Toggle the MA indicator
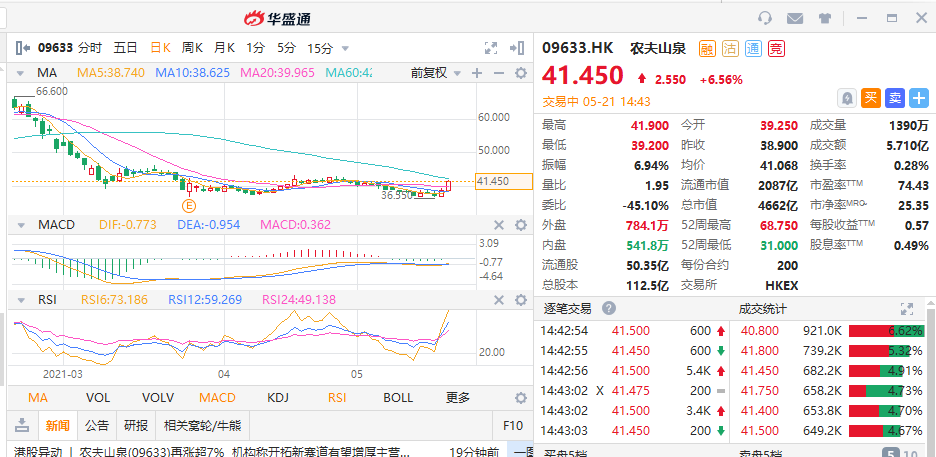 pyautogui.click(x=38, y=397)
